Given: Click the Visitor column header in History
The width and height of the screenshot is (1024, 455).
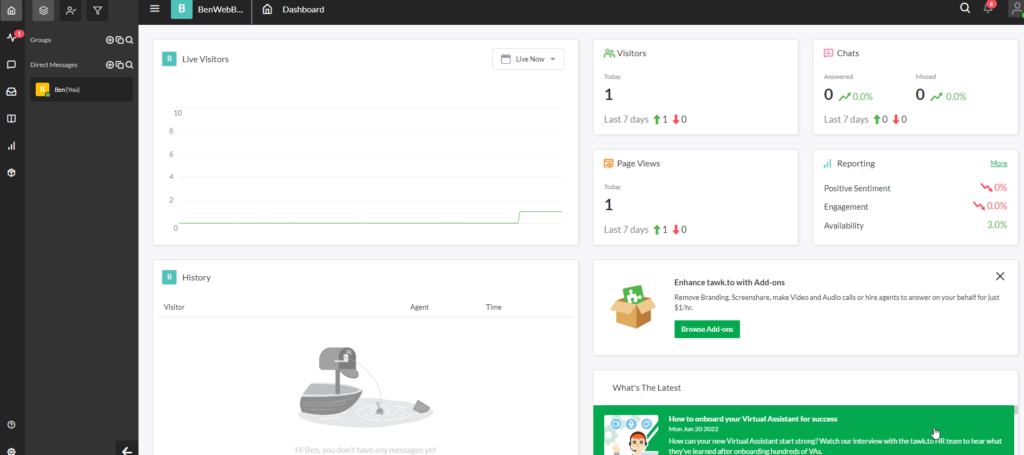Looking at the screenshot, I should pyautogui.click(x=174, y=307).
